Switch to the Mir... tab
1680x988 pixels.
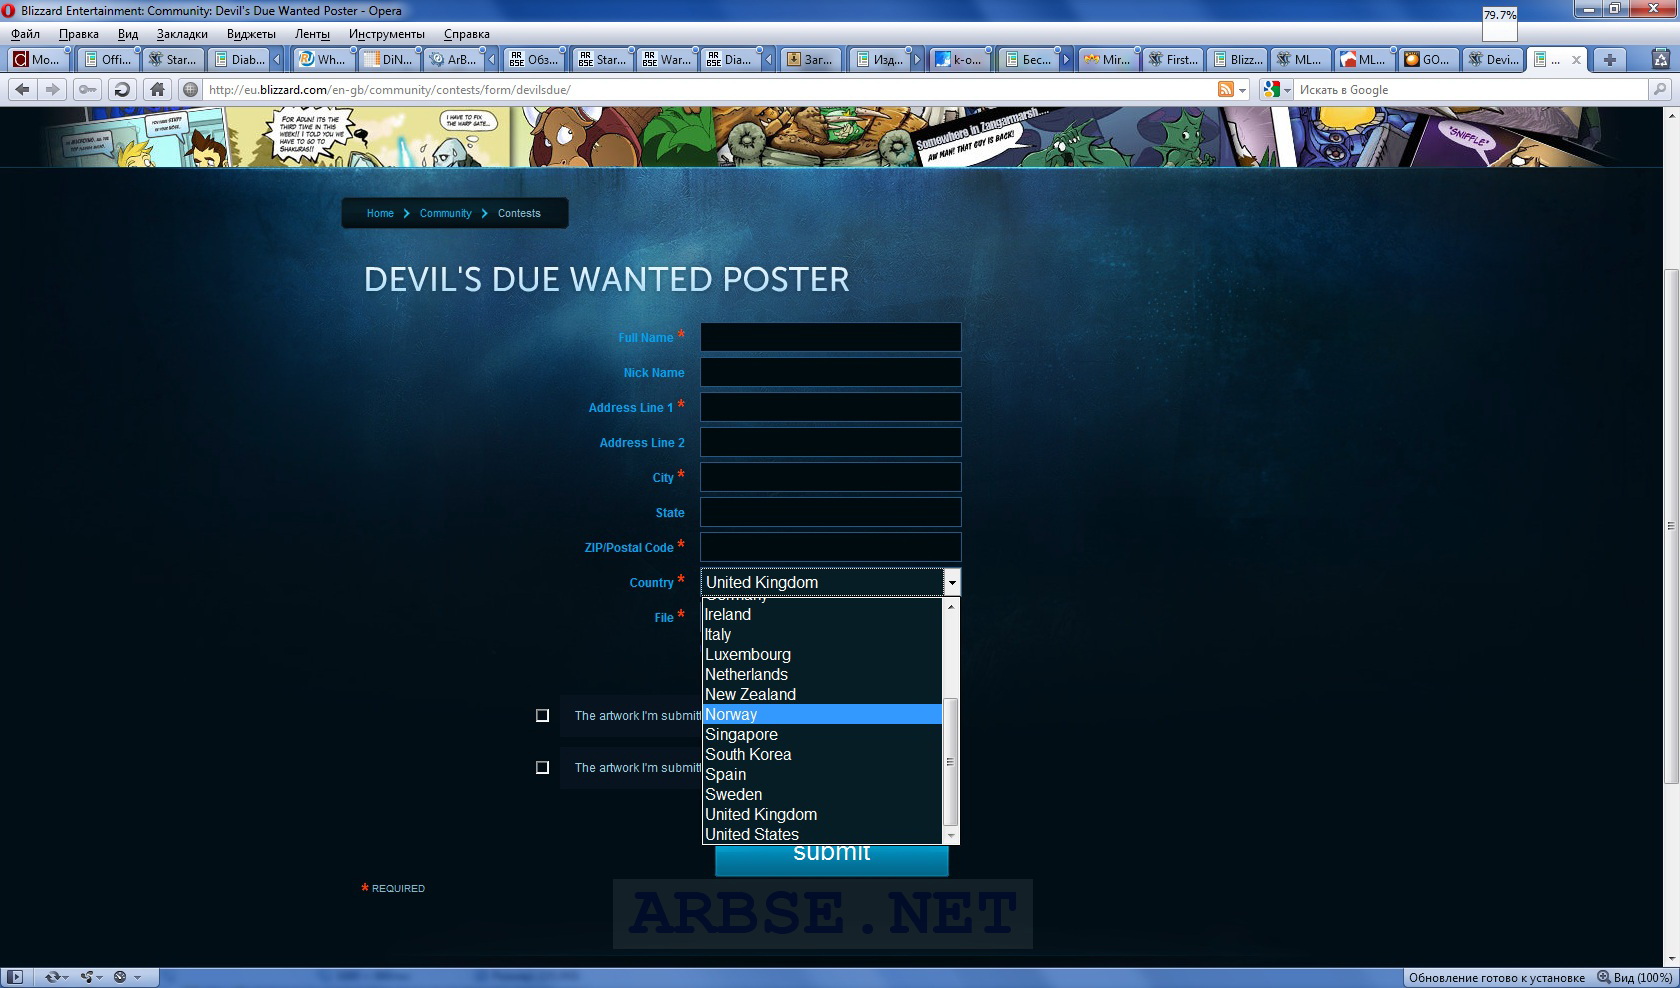click(1107, 60)
